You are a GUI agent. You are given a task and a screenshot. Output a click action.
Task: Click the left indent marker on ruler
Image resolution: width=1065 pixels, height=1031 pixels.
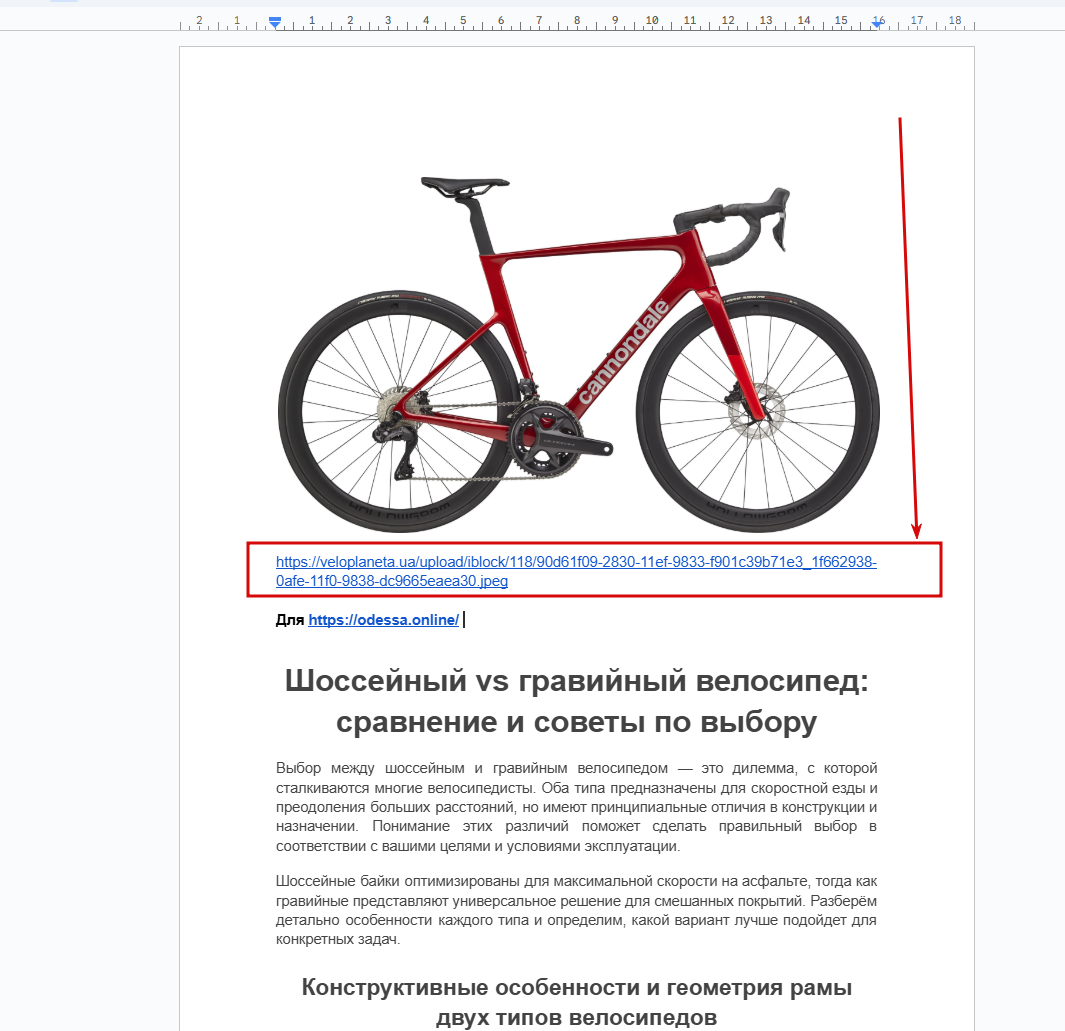pyautogui.click(x=274, y=22)
